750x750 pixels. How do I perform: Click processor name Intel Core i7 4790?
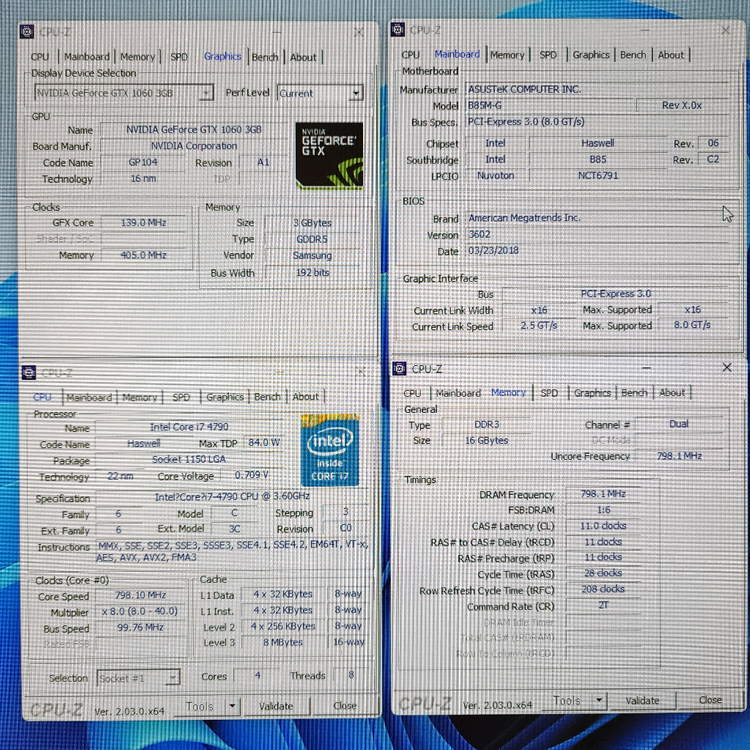pyautogui.click(x=189, y=427)
